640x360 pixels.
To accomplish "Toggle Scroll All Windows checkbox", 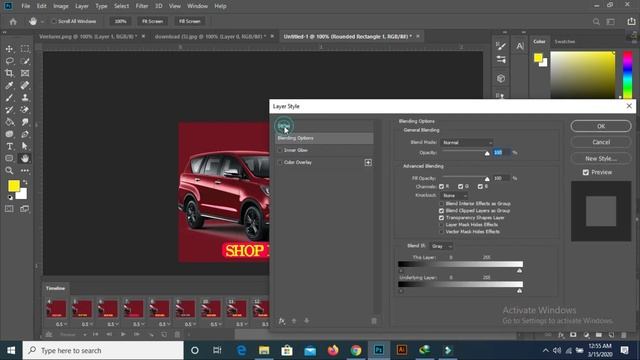I will pyautogui.click(x=54, y=21).
